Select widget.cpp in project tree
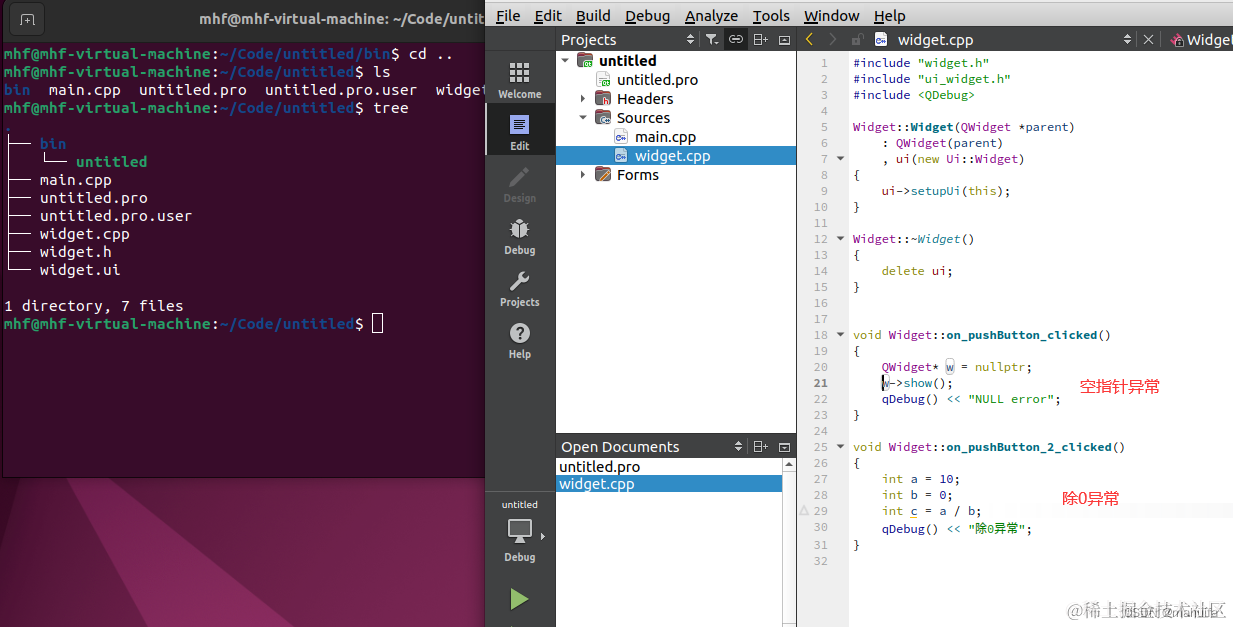1233x627 pixels. 676,155
